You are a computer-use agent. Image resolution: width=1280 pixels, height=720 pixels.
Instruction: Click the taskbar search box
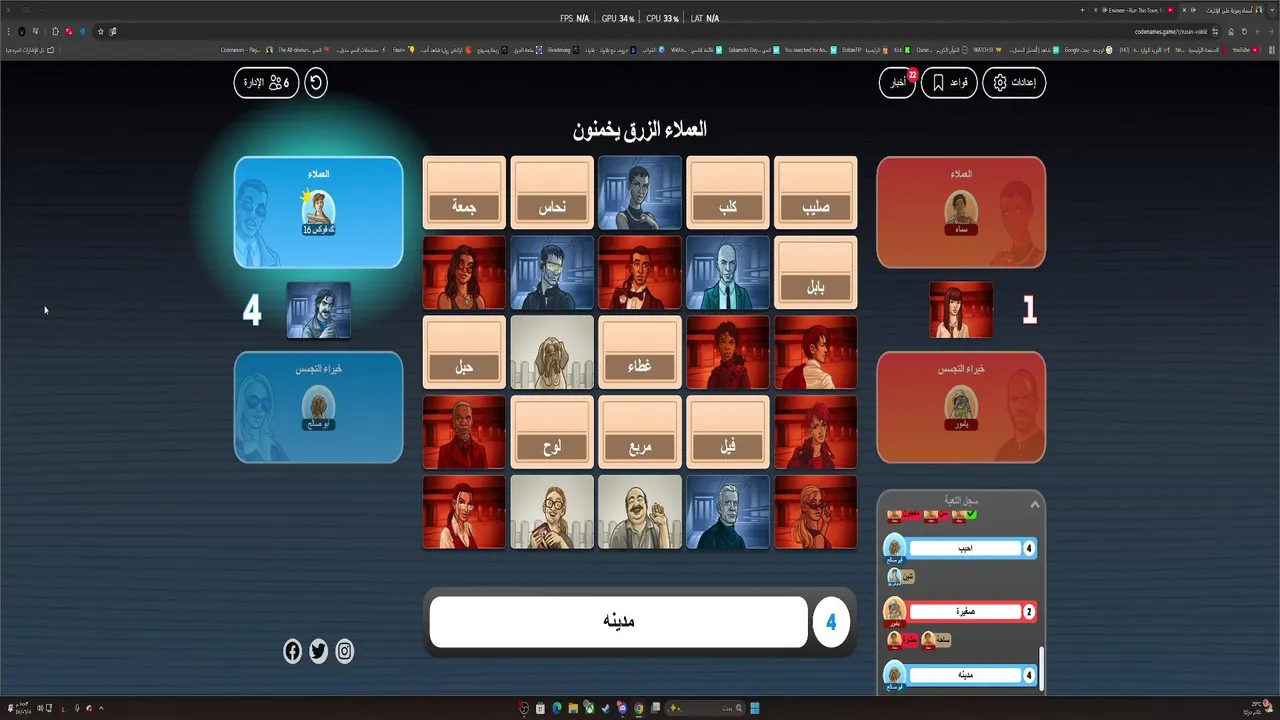(704, 708)
